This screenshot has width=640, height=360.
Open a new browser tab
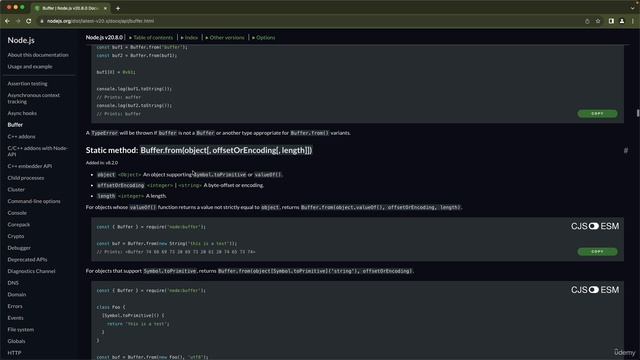pyautogui.click(x=118, y=8)
